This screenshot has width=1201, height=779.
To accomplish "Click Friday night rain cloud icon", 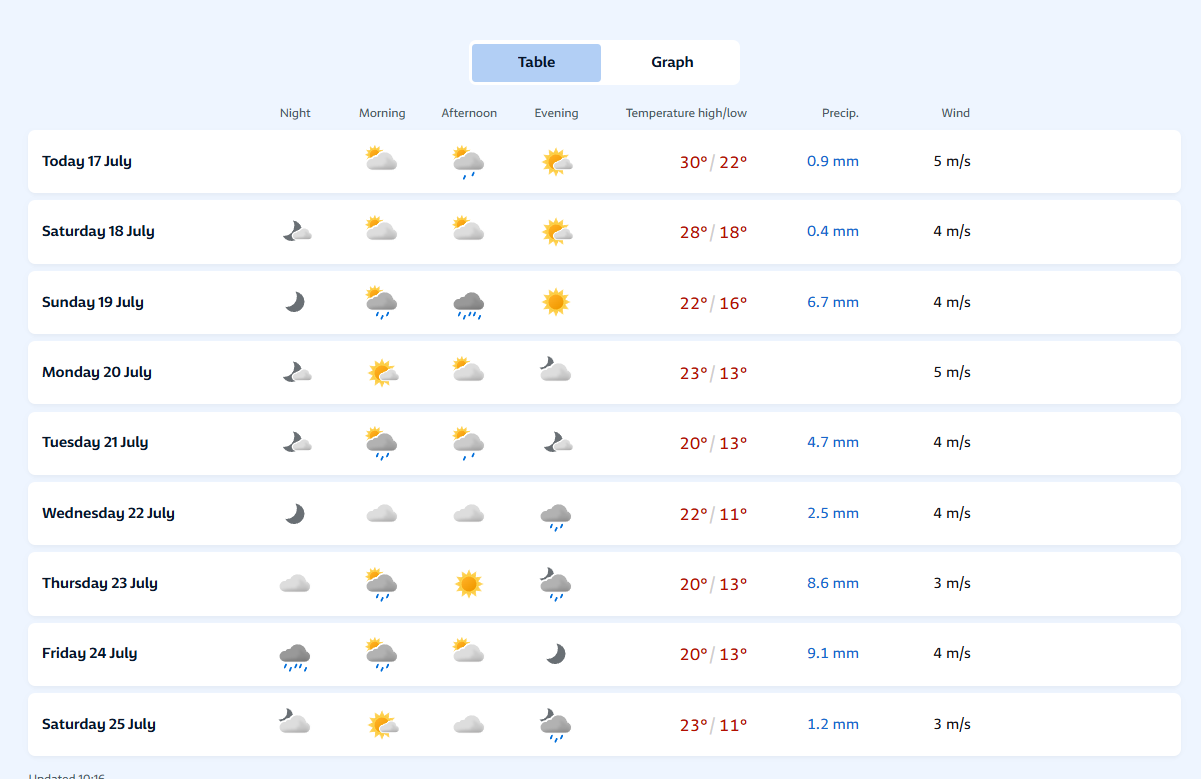I will pyautogui.click(x=295, y=655).
